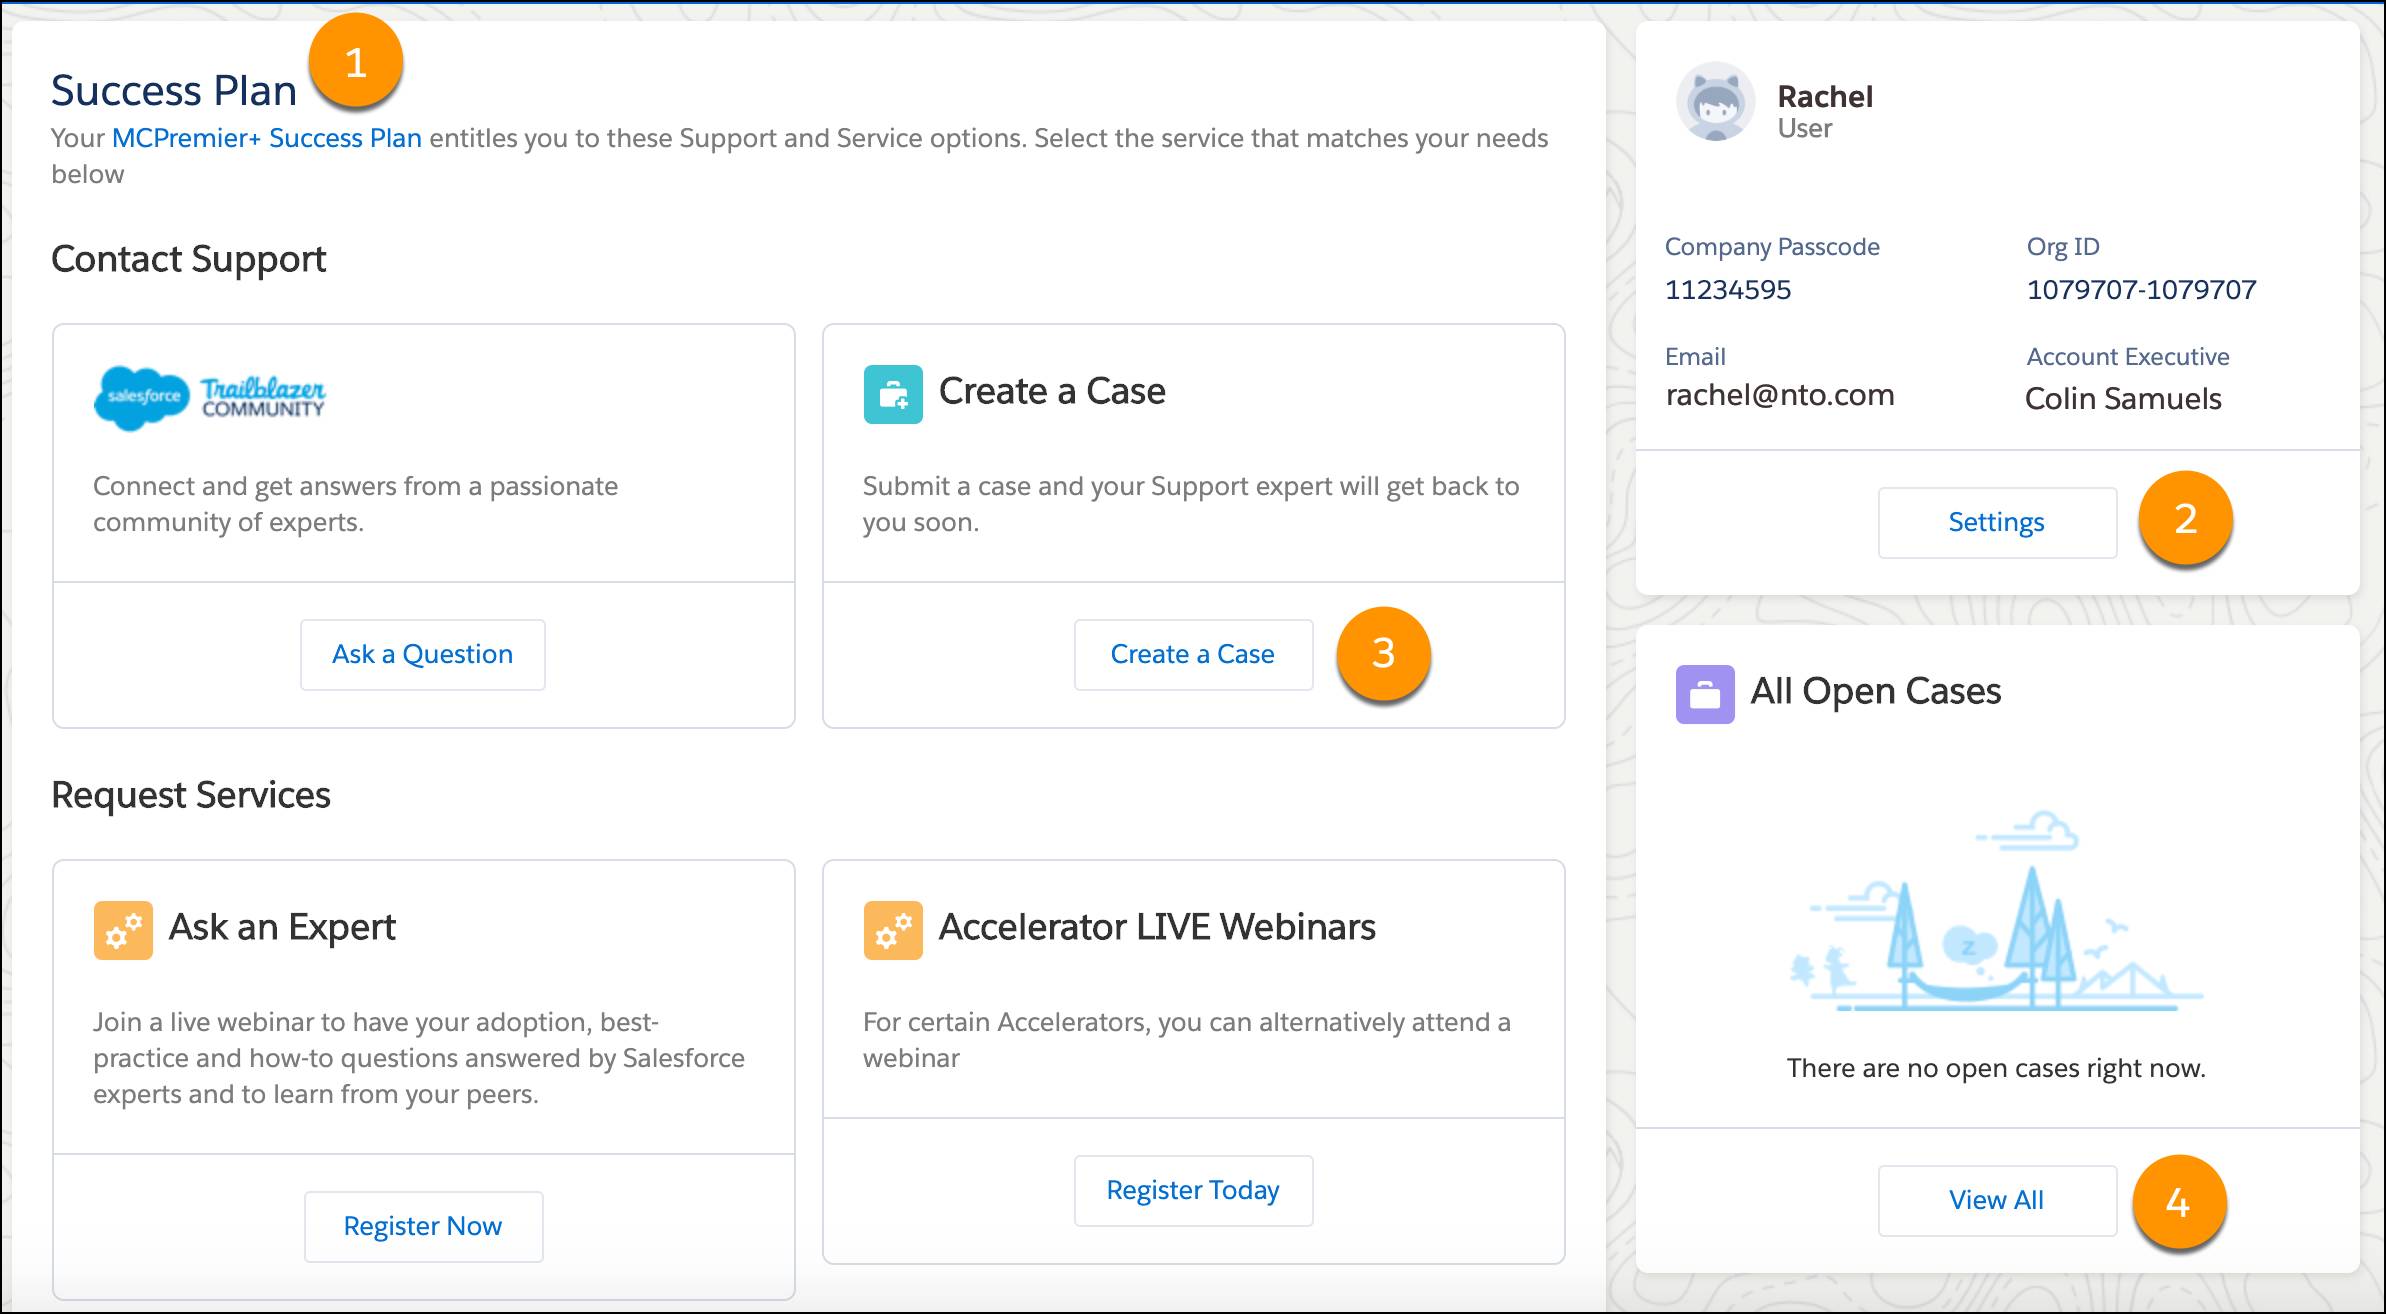The height and width of the screenshot is (1314, 2386).
Task: Click the Create a Case button
Action: [1193, 654]
